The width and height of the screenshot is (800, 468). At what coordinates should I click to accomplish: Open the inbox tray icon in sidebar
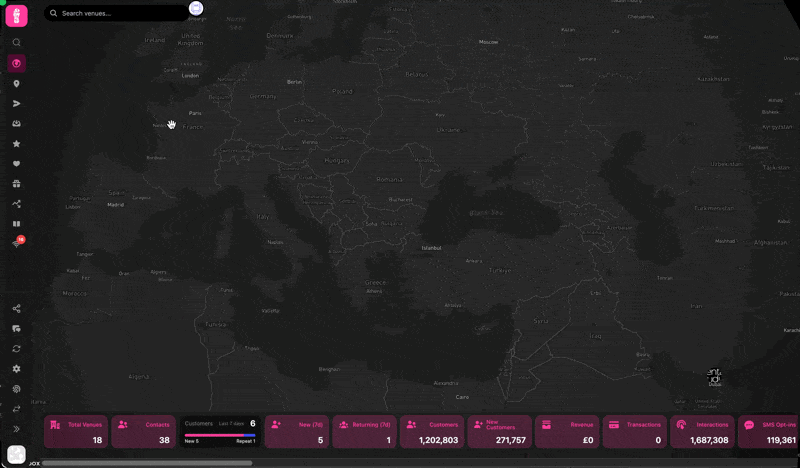[x=16, y=124]
